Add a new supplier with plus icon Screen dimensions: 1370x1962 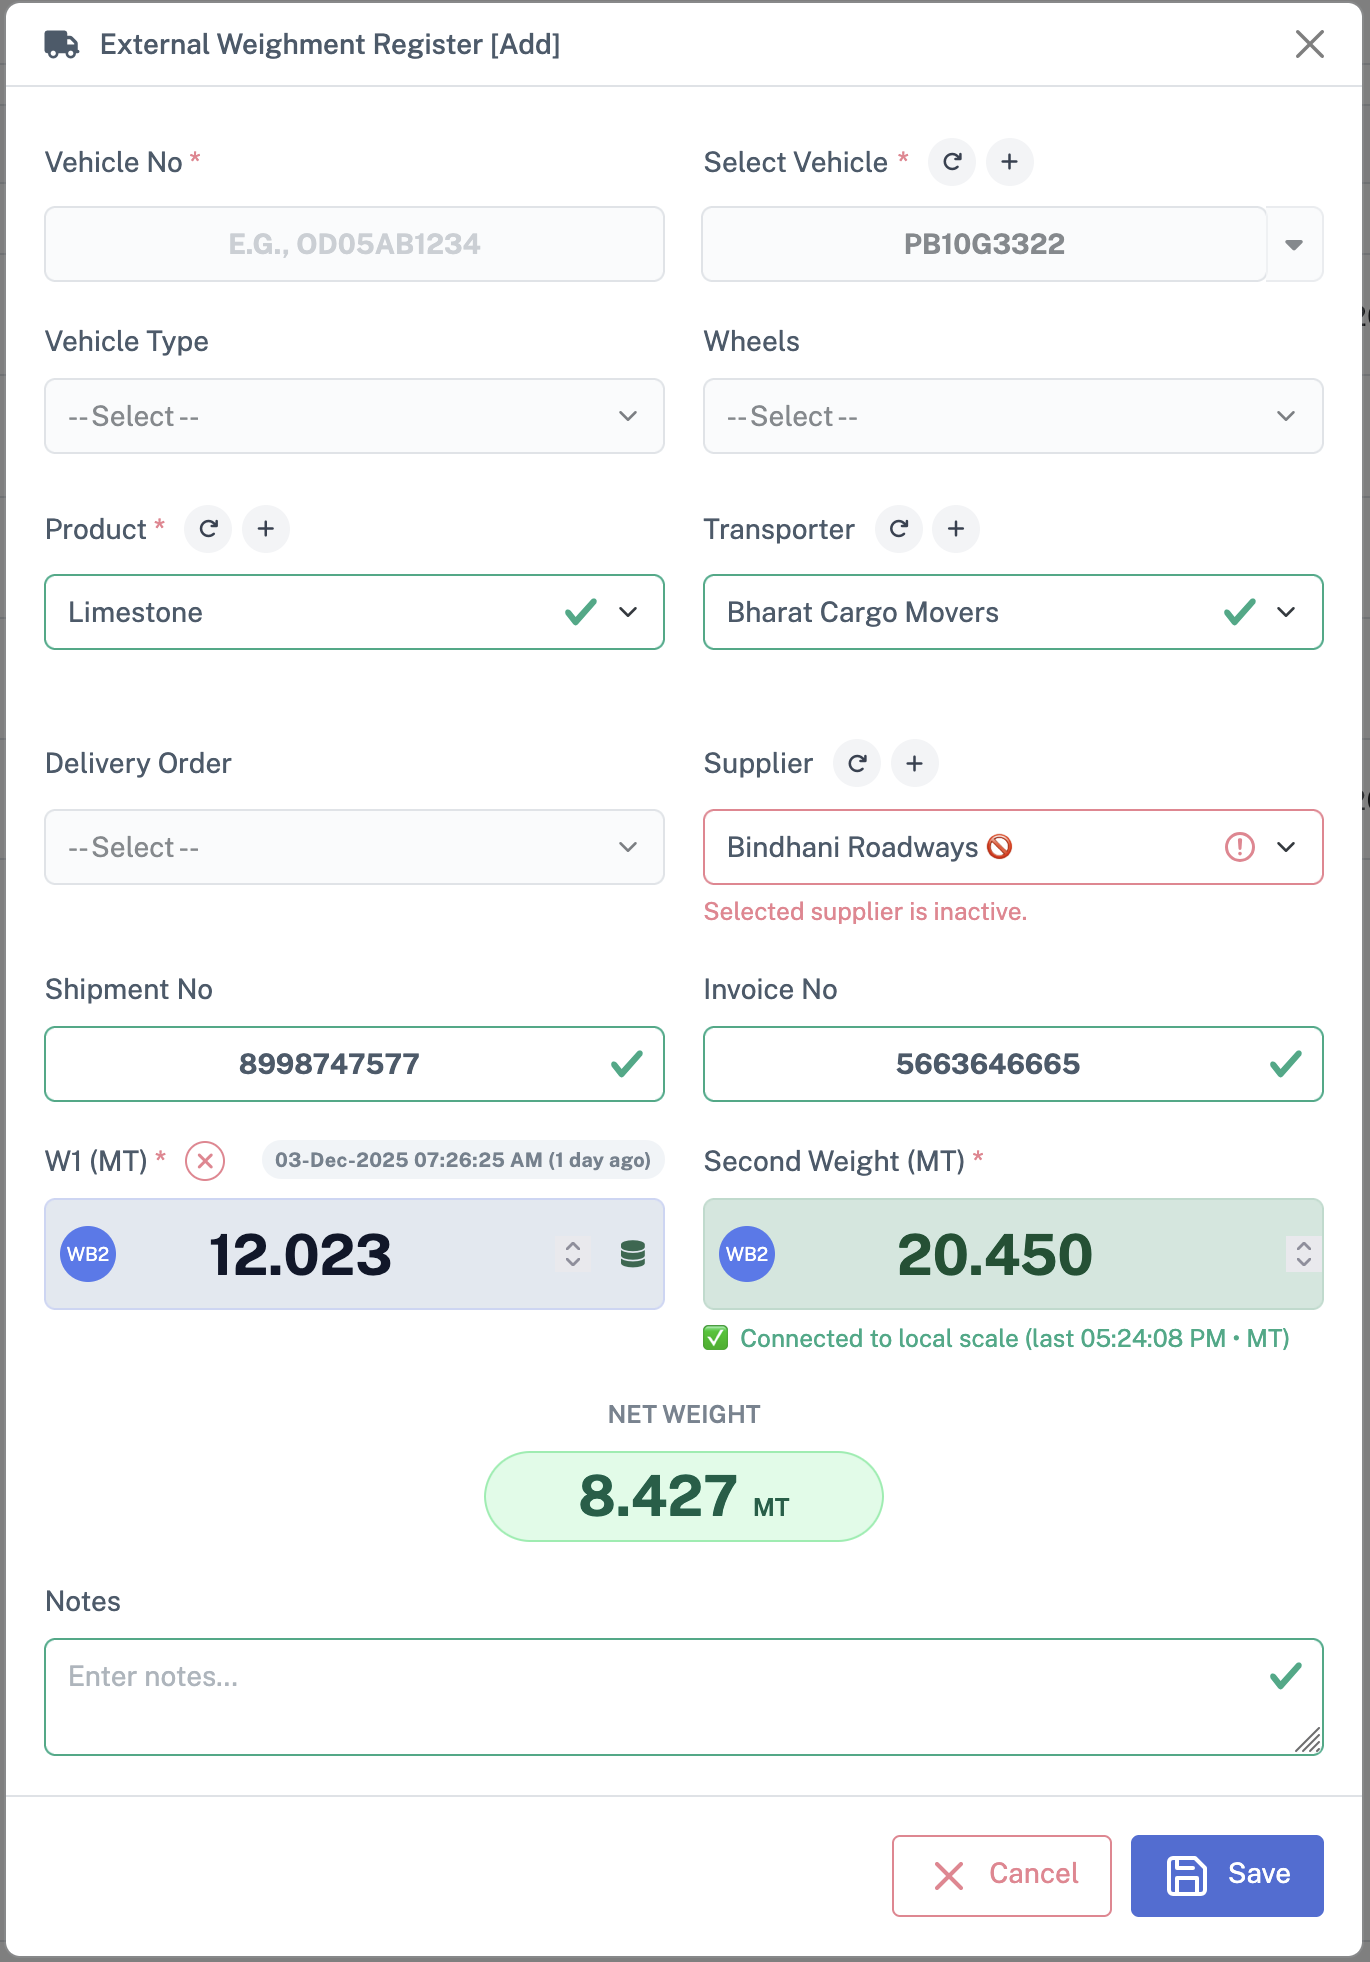coord(914,764)
